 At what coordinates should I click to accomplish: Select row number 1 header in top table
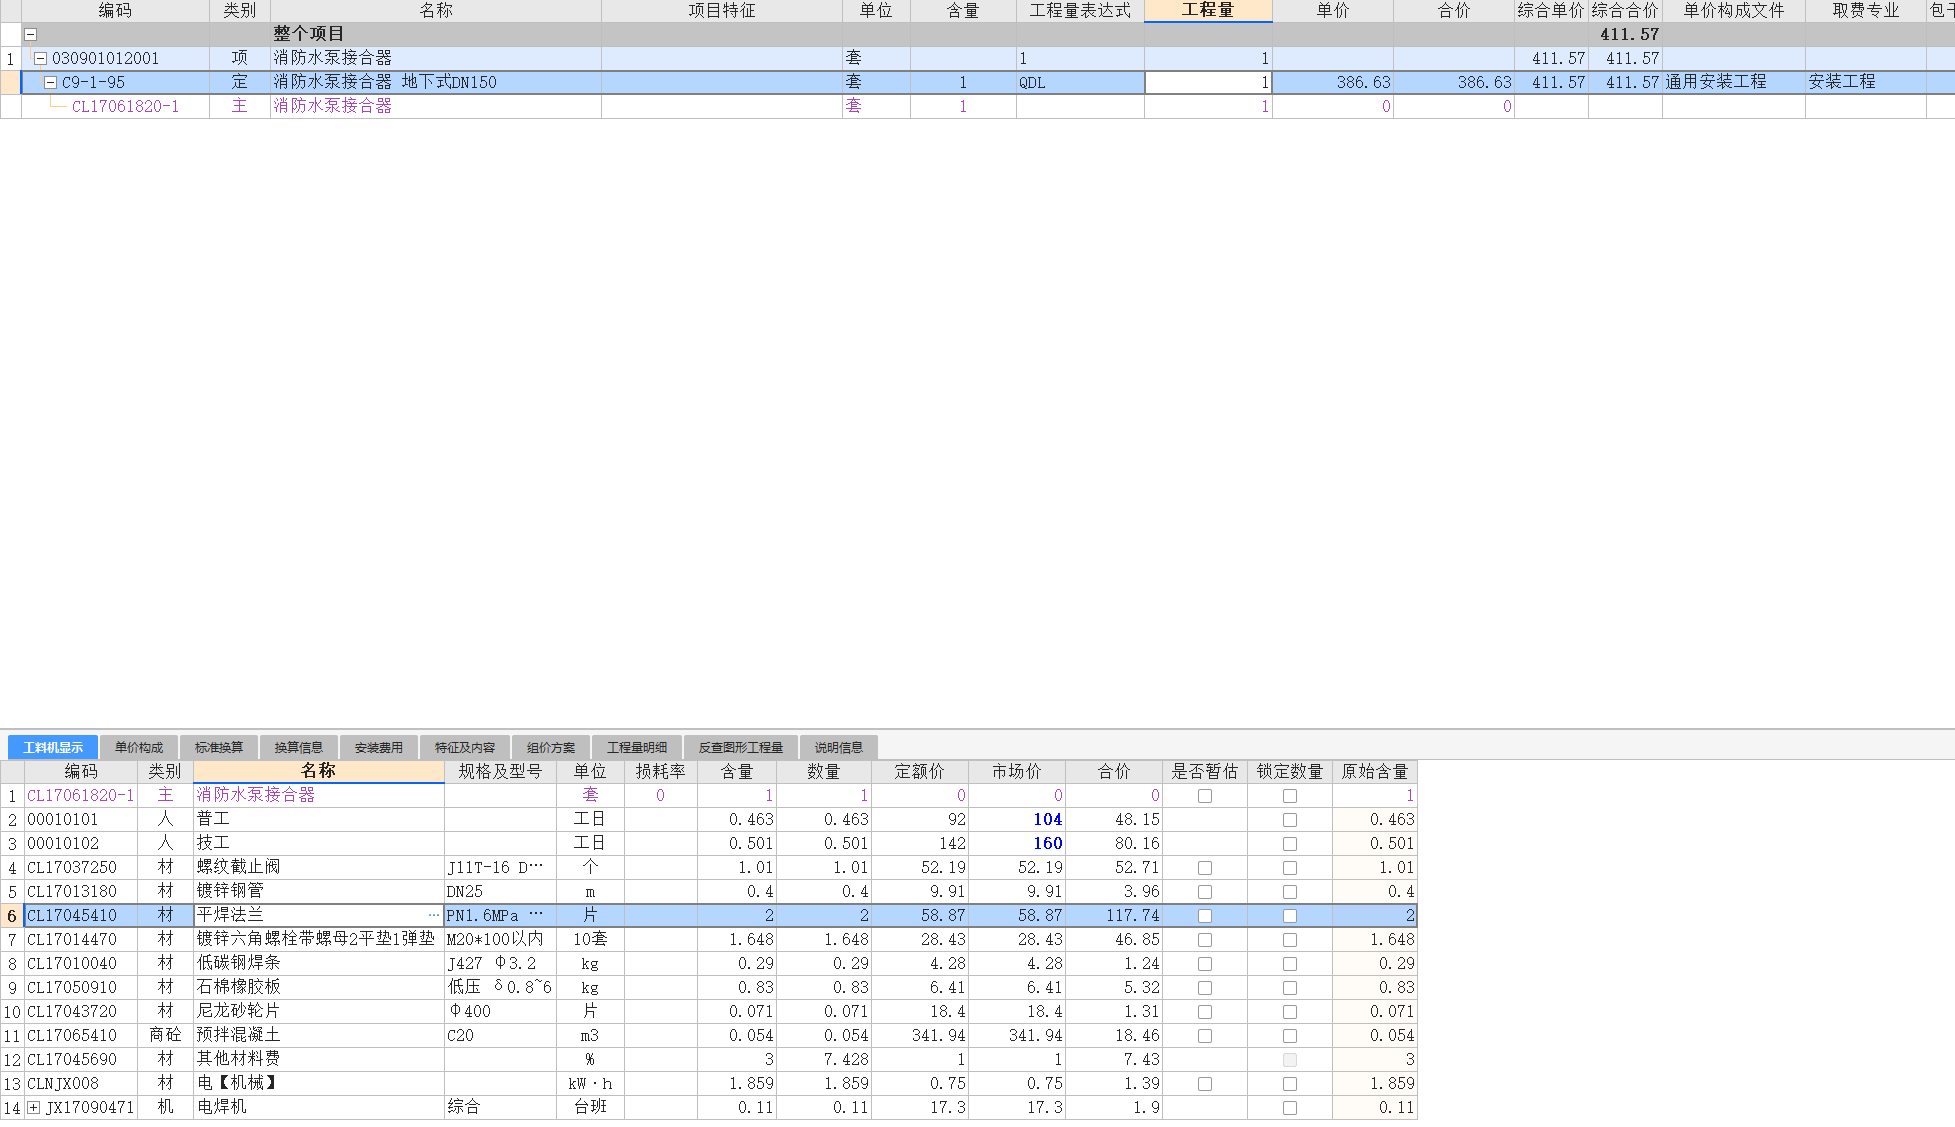pos(11,58)
